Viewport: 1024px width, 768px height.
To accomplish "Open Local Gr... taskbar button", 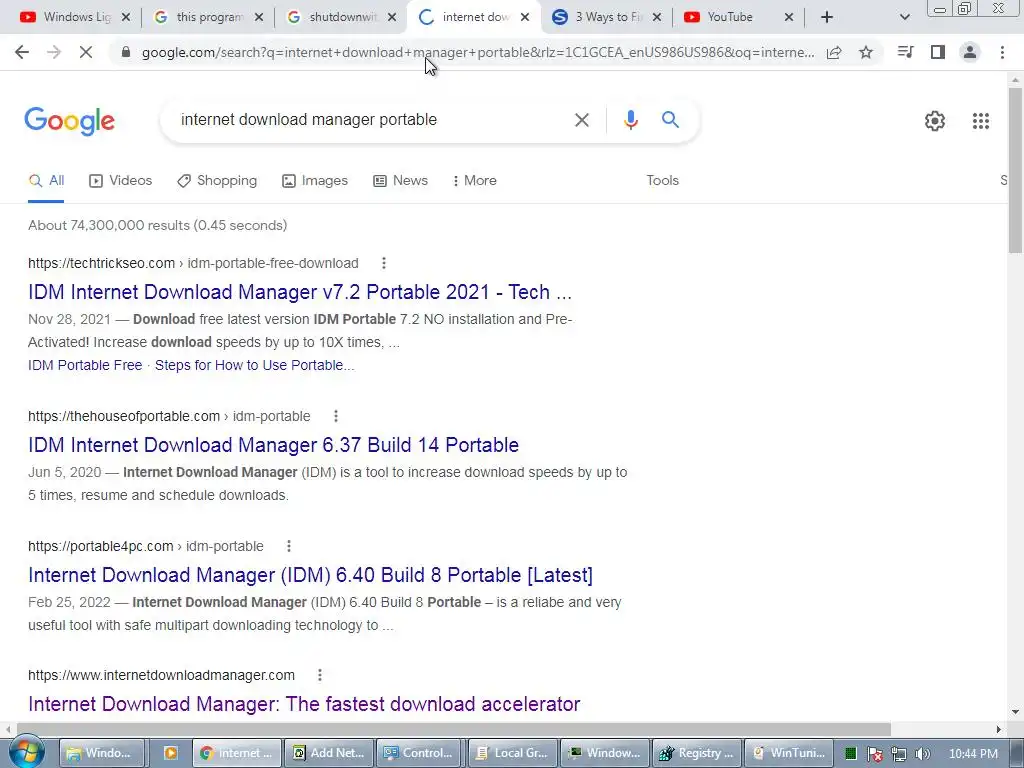I will point(512,753).
